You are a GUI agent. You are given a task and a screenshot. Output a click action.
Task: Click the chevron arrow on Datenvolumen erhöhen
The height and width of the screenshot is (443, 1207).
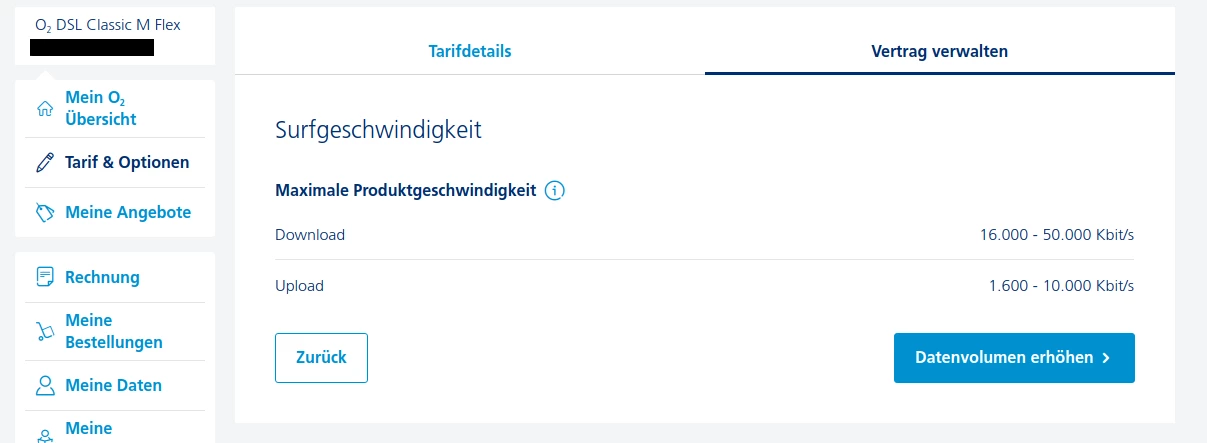[1105, 358]
